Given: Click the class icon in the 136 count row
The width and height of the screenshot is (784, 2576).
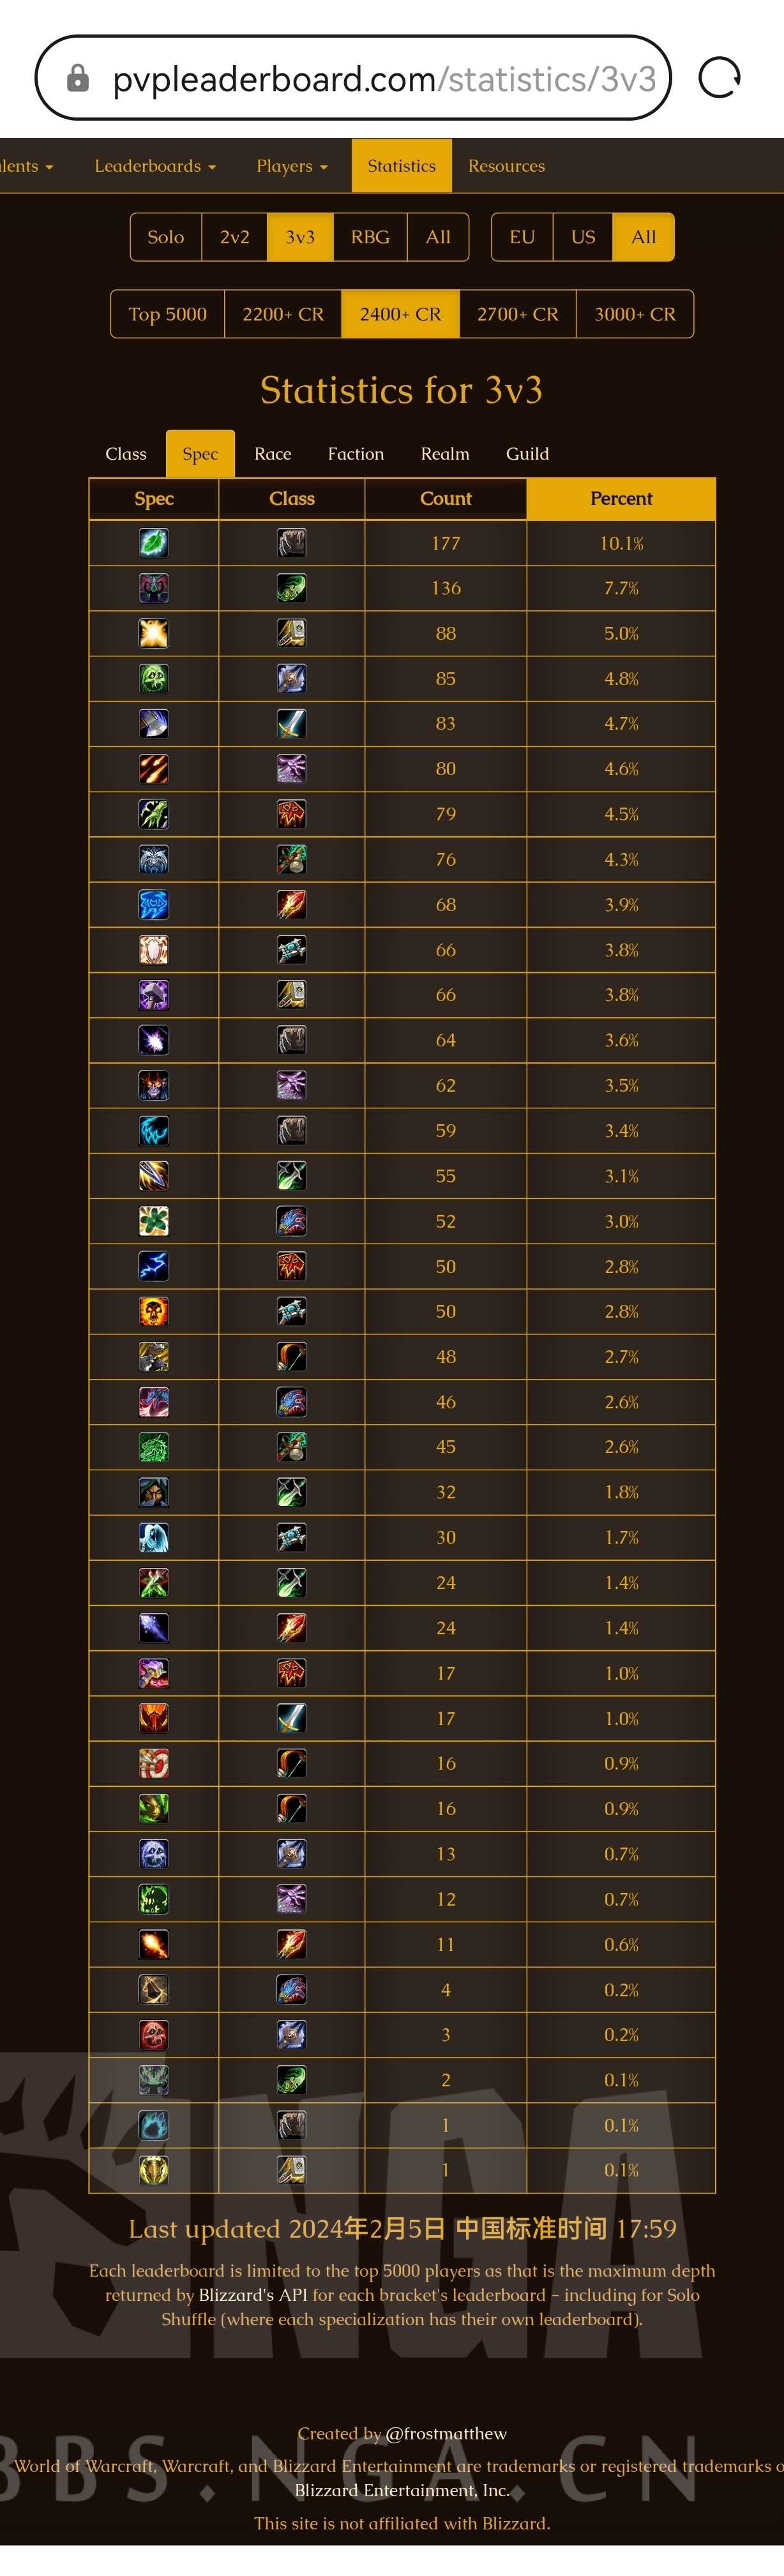Looking at the screenshot, I should (291, 588).
